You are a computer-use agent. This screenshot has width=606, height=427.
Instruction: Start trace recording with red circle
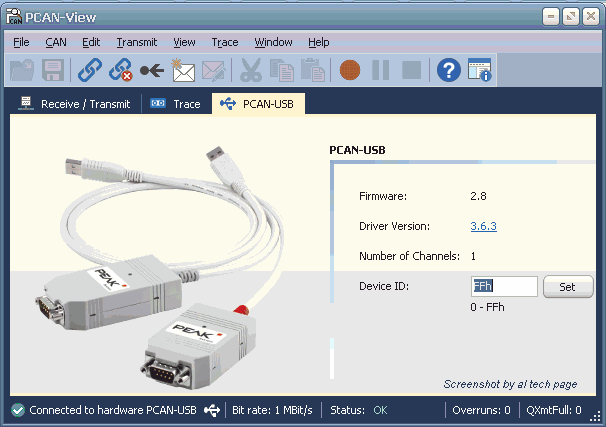click(x=349, y=70)
